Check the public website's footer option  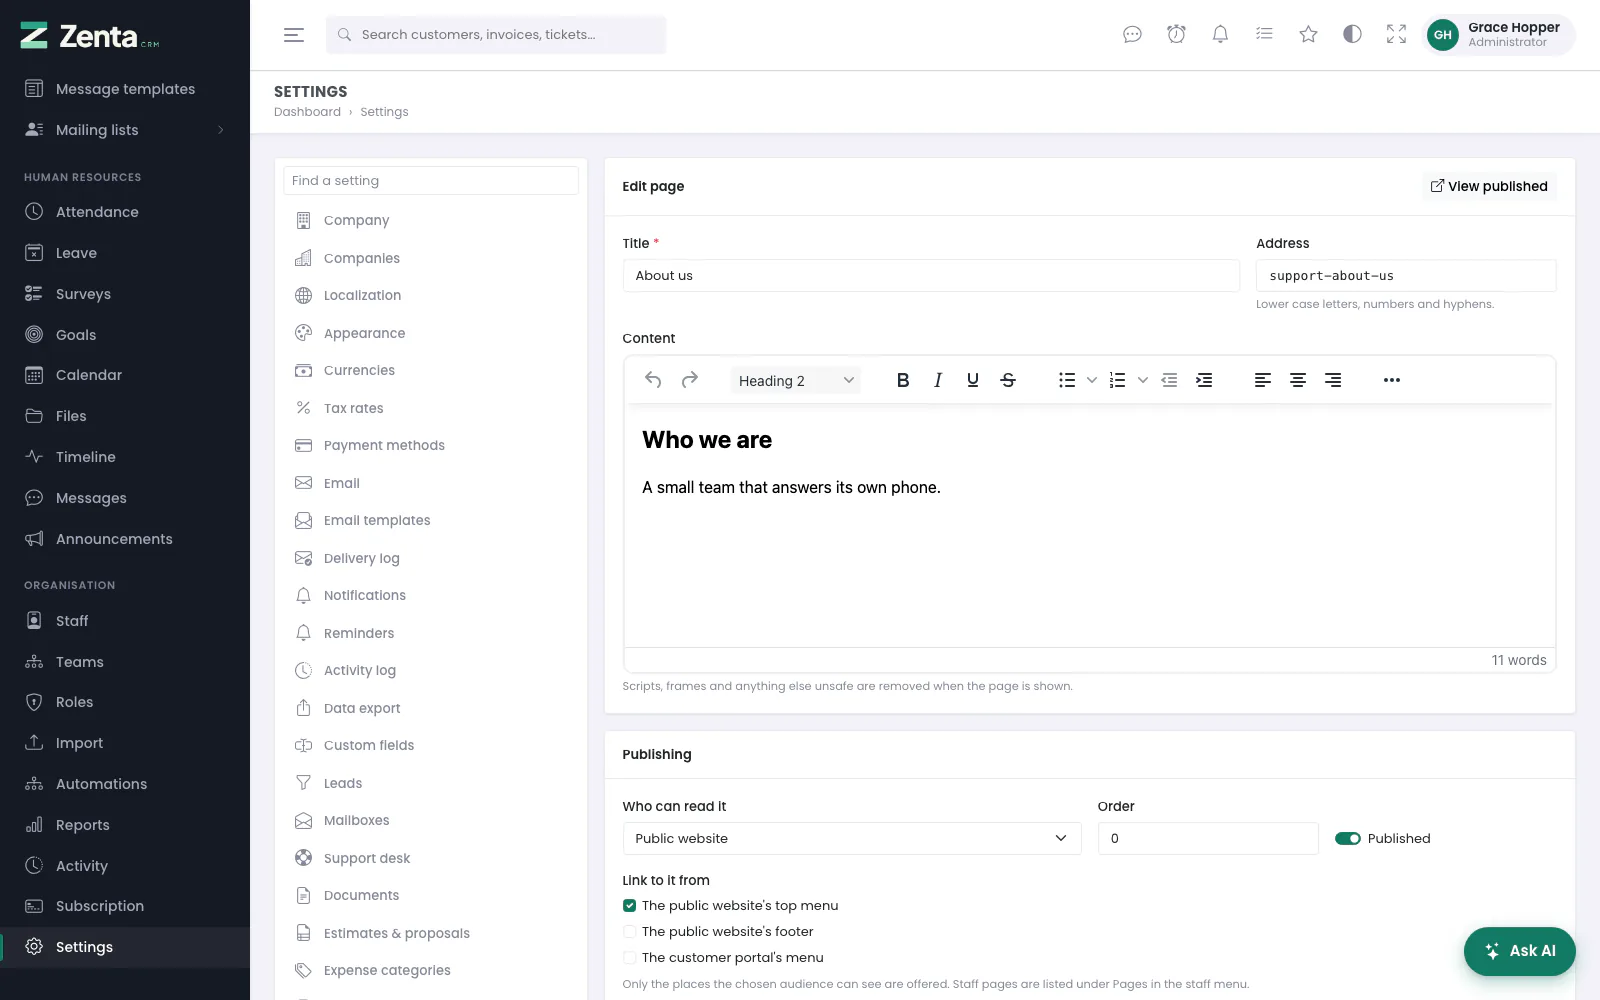tap(629, 932)
